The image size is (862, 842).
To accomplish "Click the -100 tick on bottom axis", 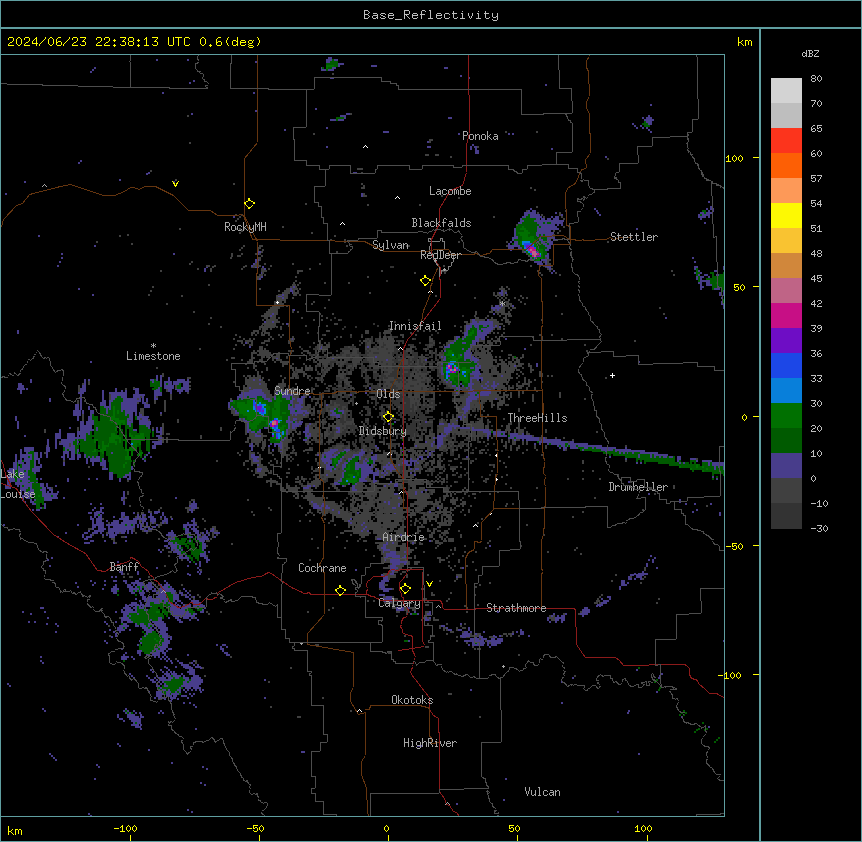I will pyautogui.click(x=125, y=828).
